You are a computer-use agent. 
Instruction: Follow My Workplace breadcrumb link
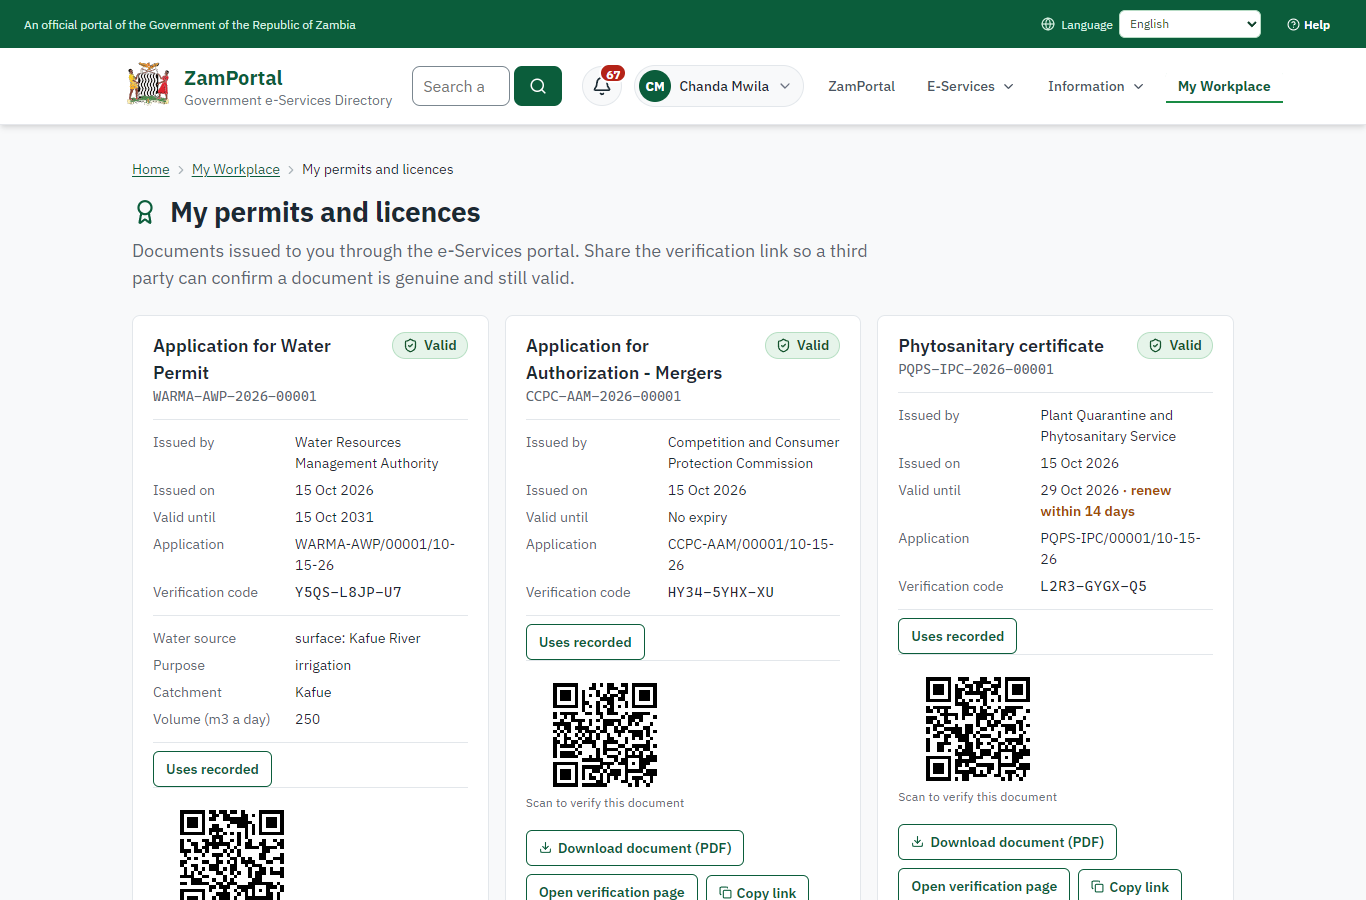click(236, 169)
